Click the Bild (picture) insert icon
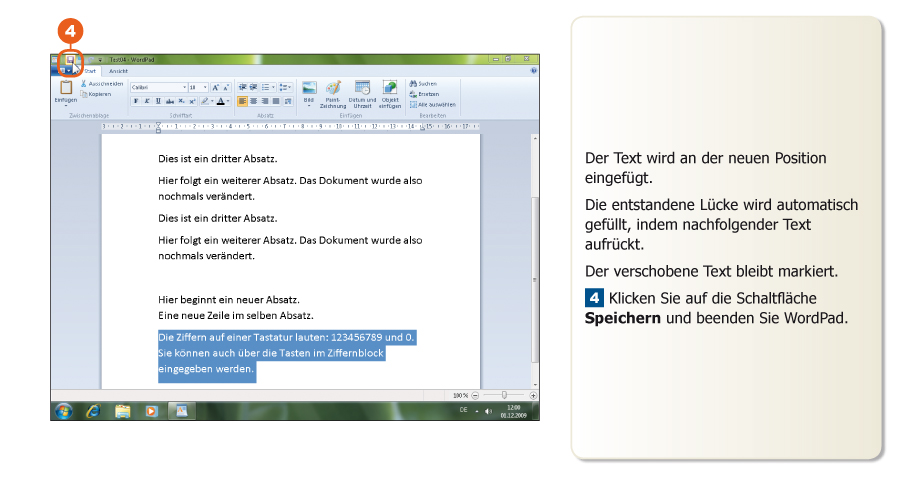 pos(309,88)
